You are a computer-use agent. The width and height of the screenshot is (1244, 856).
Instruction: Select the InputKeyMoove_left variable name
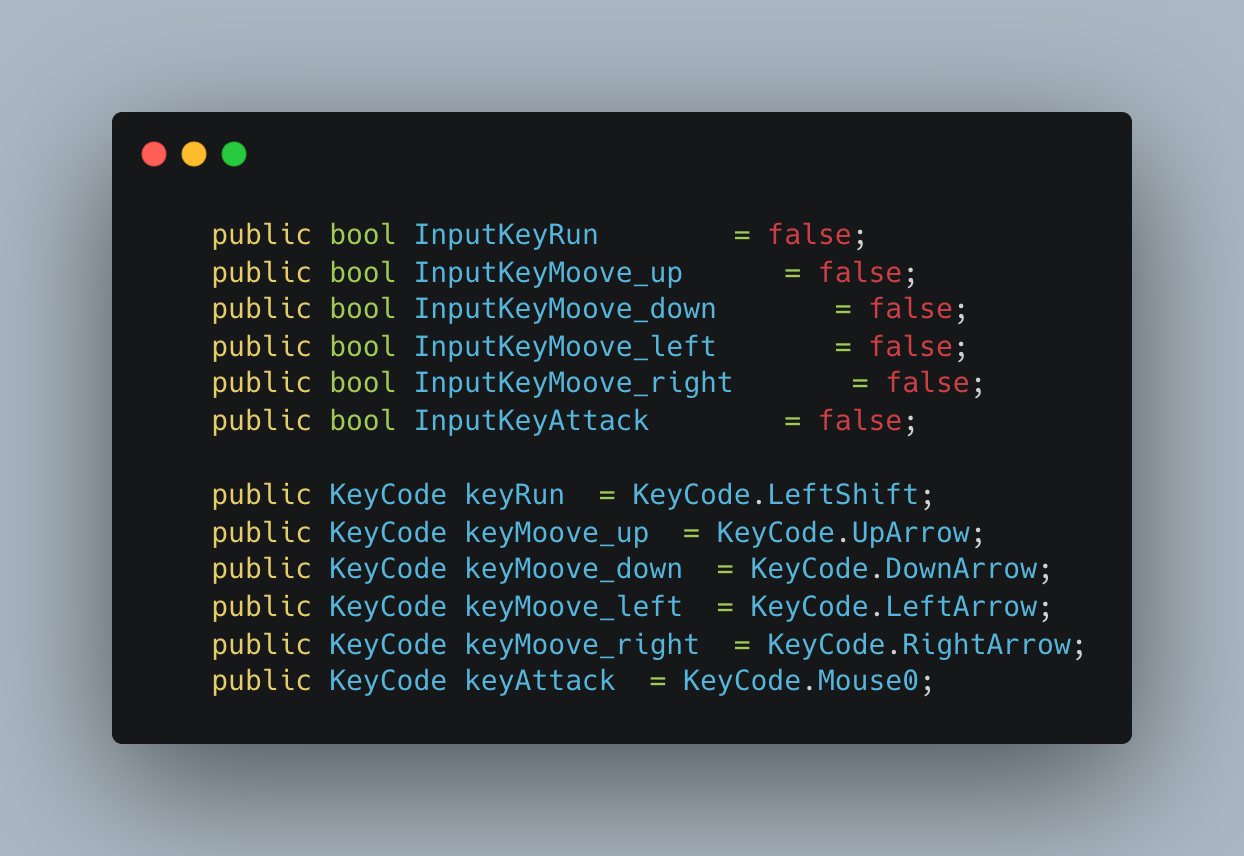(x=565, y=346)
